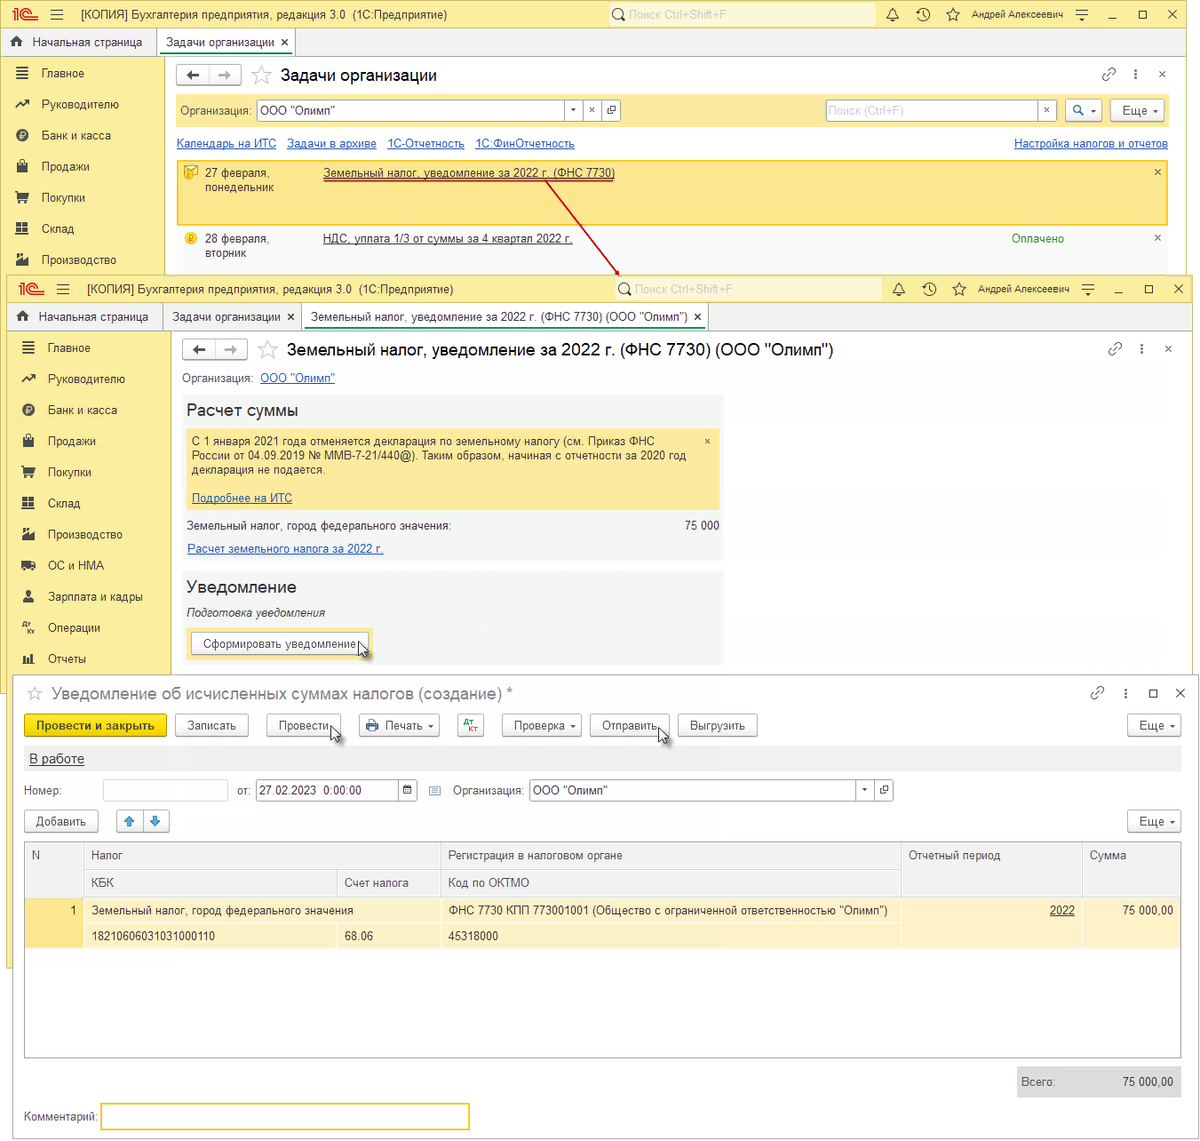Open the Печать dropdown button
Viewport: 1200px width, 1141px height.
click(399, 725)
